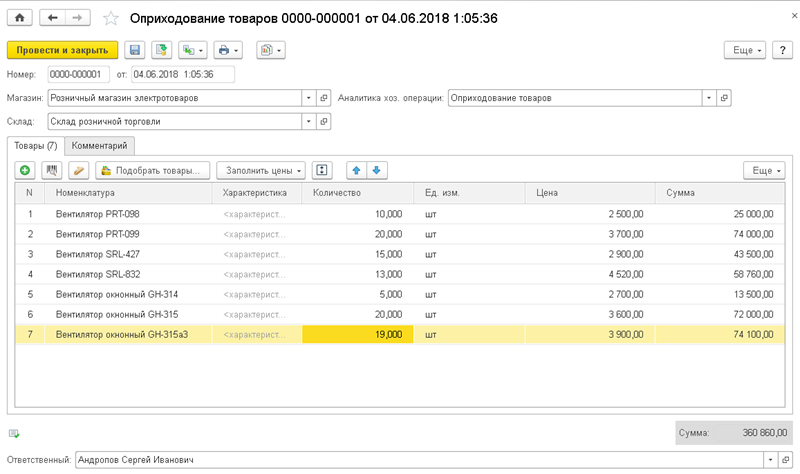This screenshot has height=474, width=800.
Task: Select row Вентилятор оконный GH-315
Action: coord(399,314)
